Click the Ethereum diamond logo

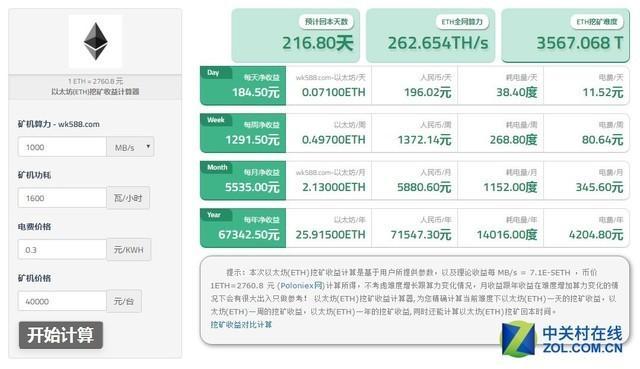point(96,41)
